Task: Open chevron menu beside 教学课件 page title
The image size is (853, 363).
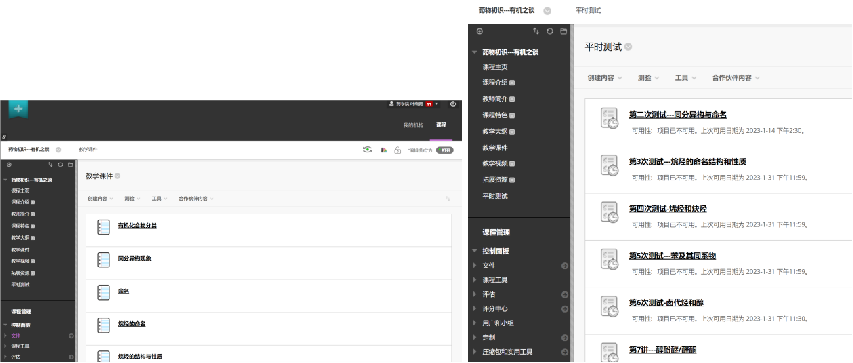Action: coord(118,176)
